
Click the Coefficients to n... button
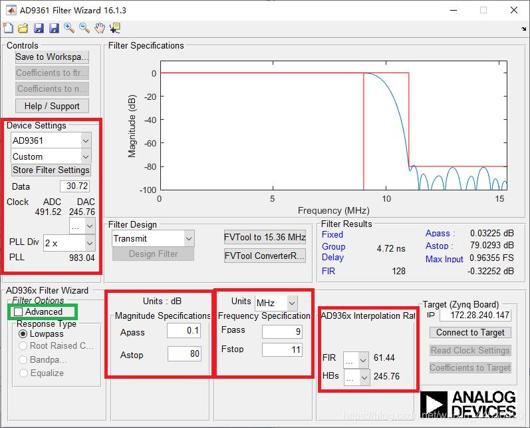[52, 89]
